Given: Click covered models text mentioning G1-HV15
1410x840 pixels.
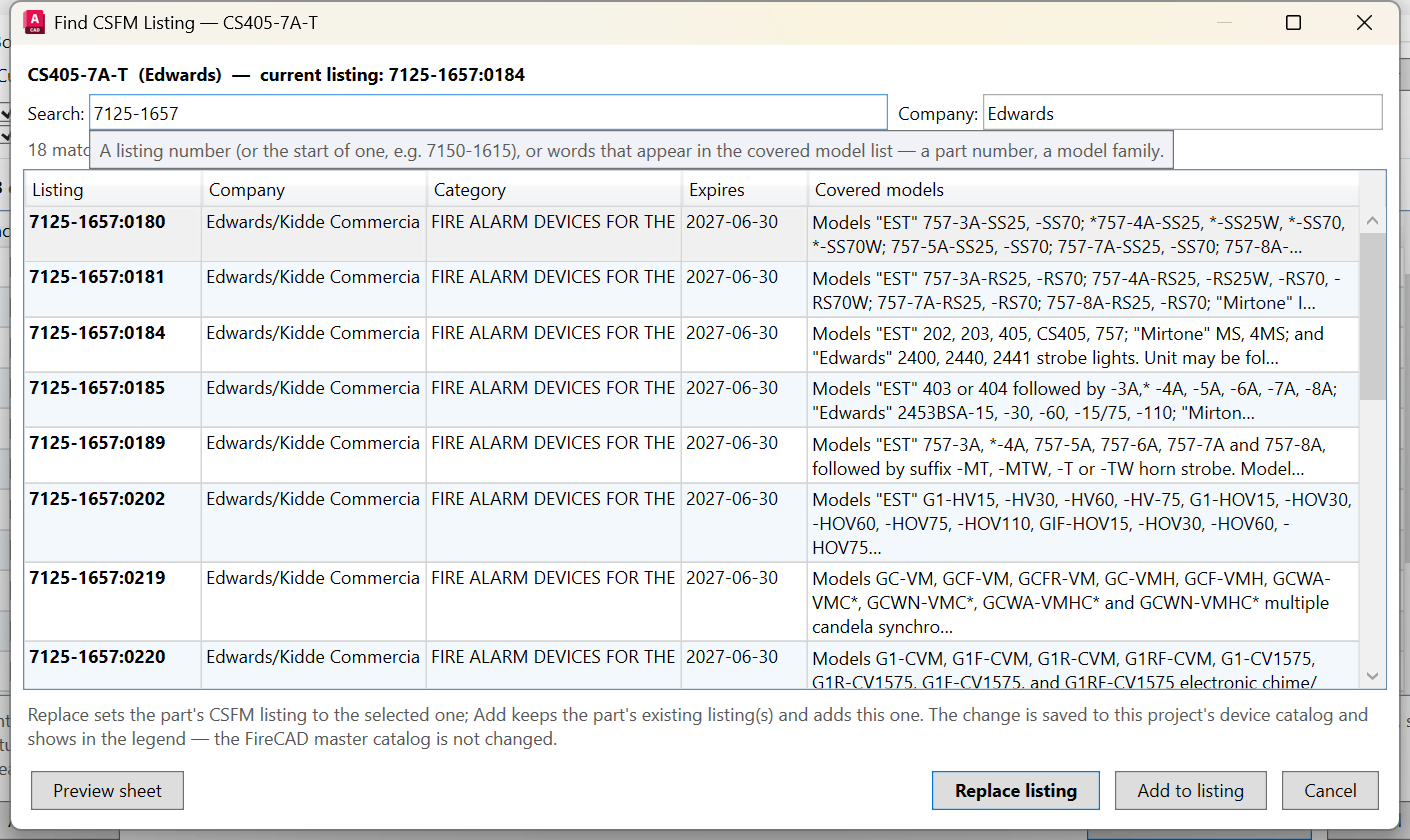Looking at the screenshot, I should coord(1081,523).
